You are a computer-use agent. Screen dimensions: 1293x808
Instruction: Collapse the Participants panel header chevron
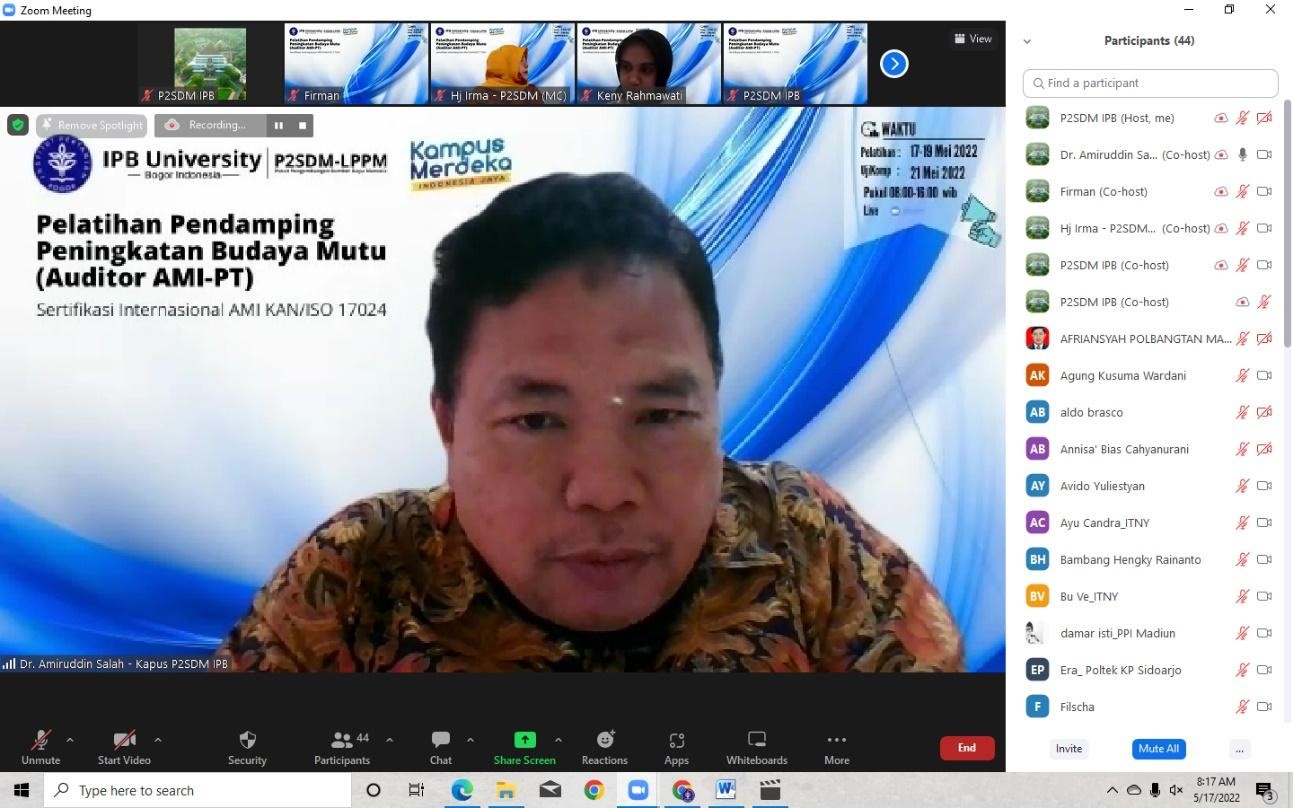coord(1027,41)
